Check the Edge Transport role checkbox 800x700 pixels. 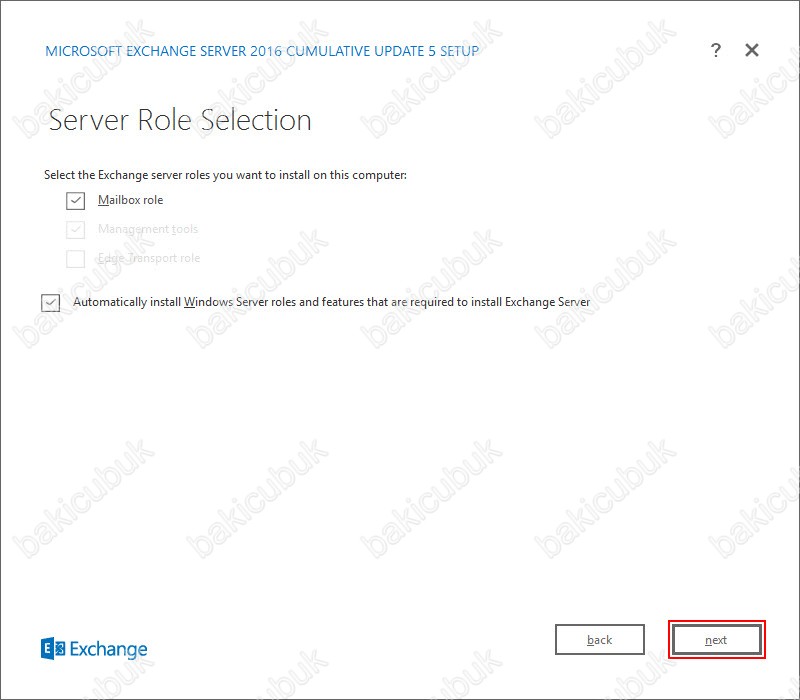click(76, 259)
